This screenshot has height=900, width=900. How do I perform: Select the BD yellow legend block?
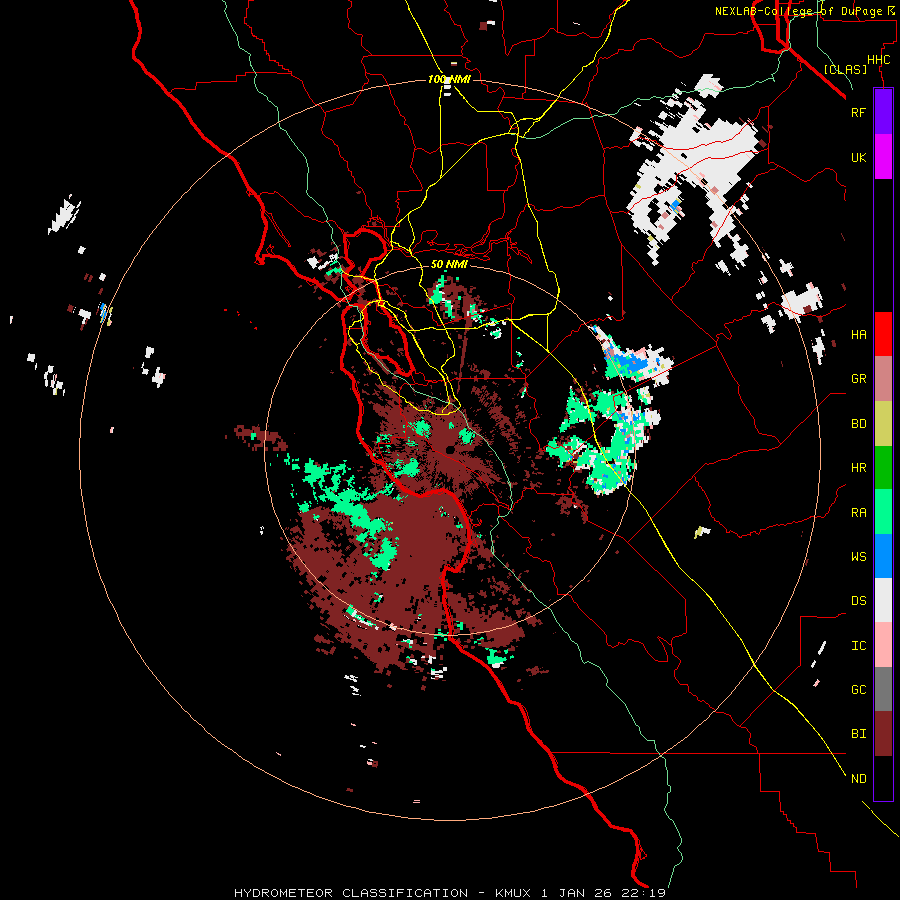tap(883, 424)
